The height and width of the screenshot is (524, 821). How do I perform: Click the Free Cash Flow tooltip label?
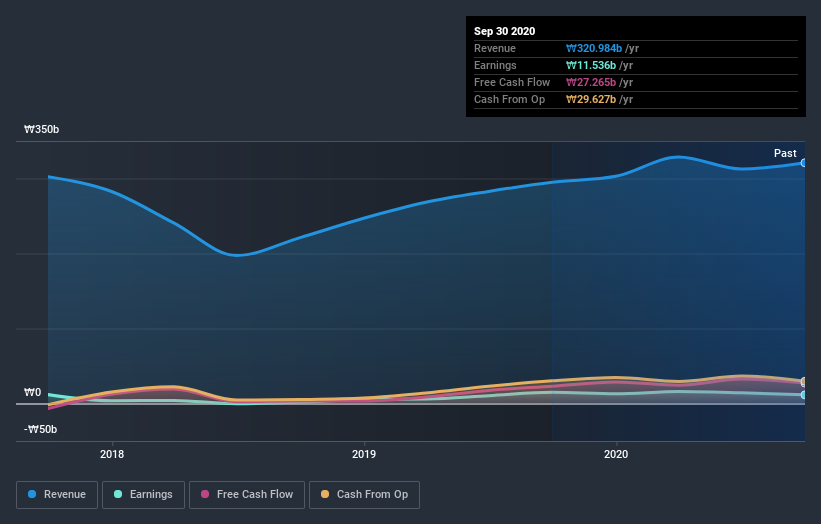(x=512, y=82)
